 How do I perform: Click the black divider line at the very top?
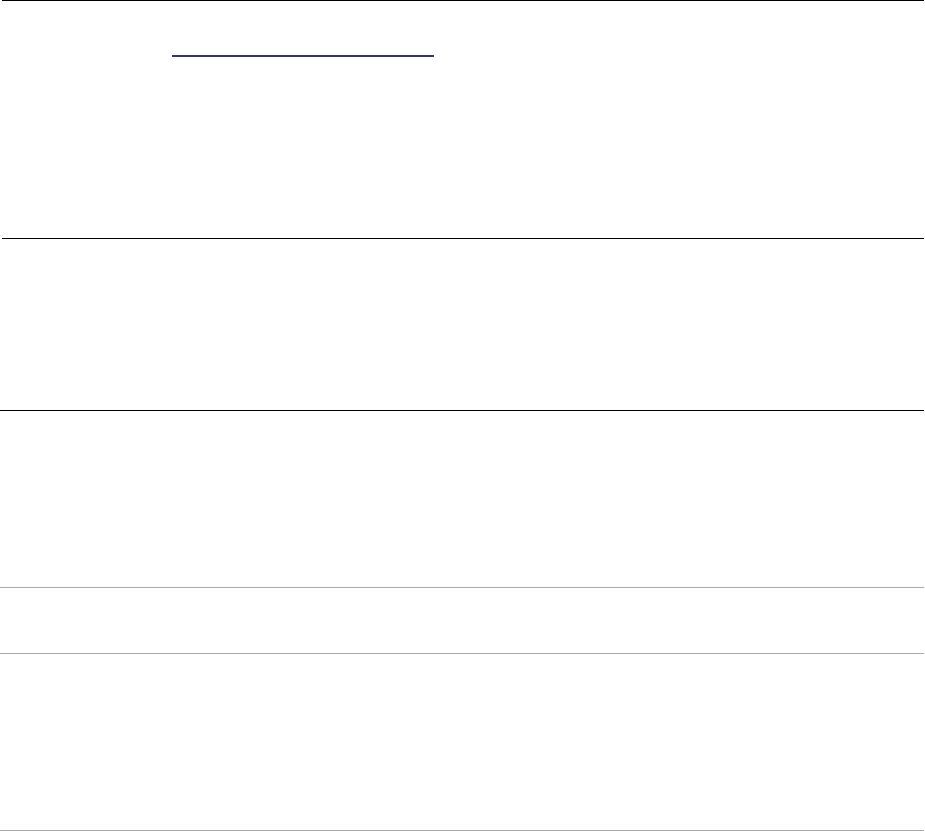coord(462,1)
